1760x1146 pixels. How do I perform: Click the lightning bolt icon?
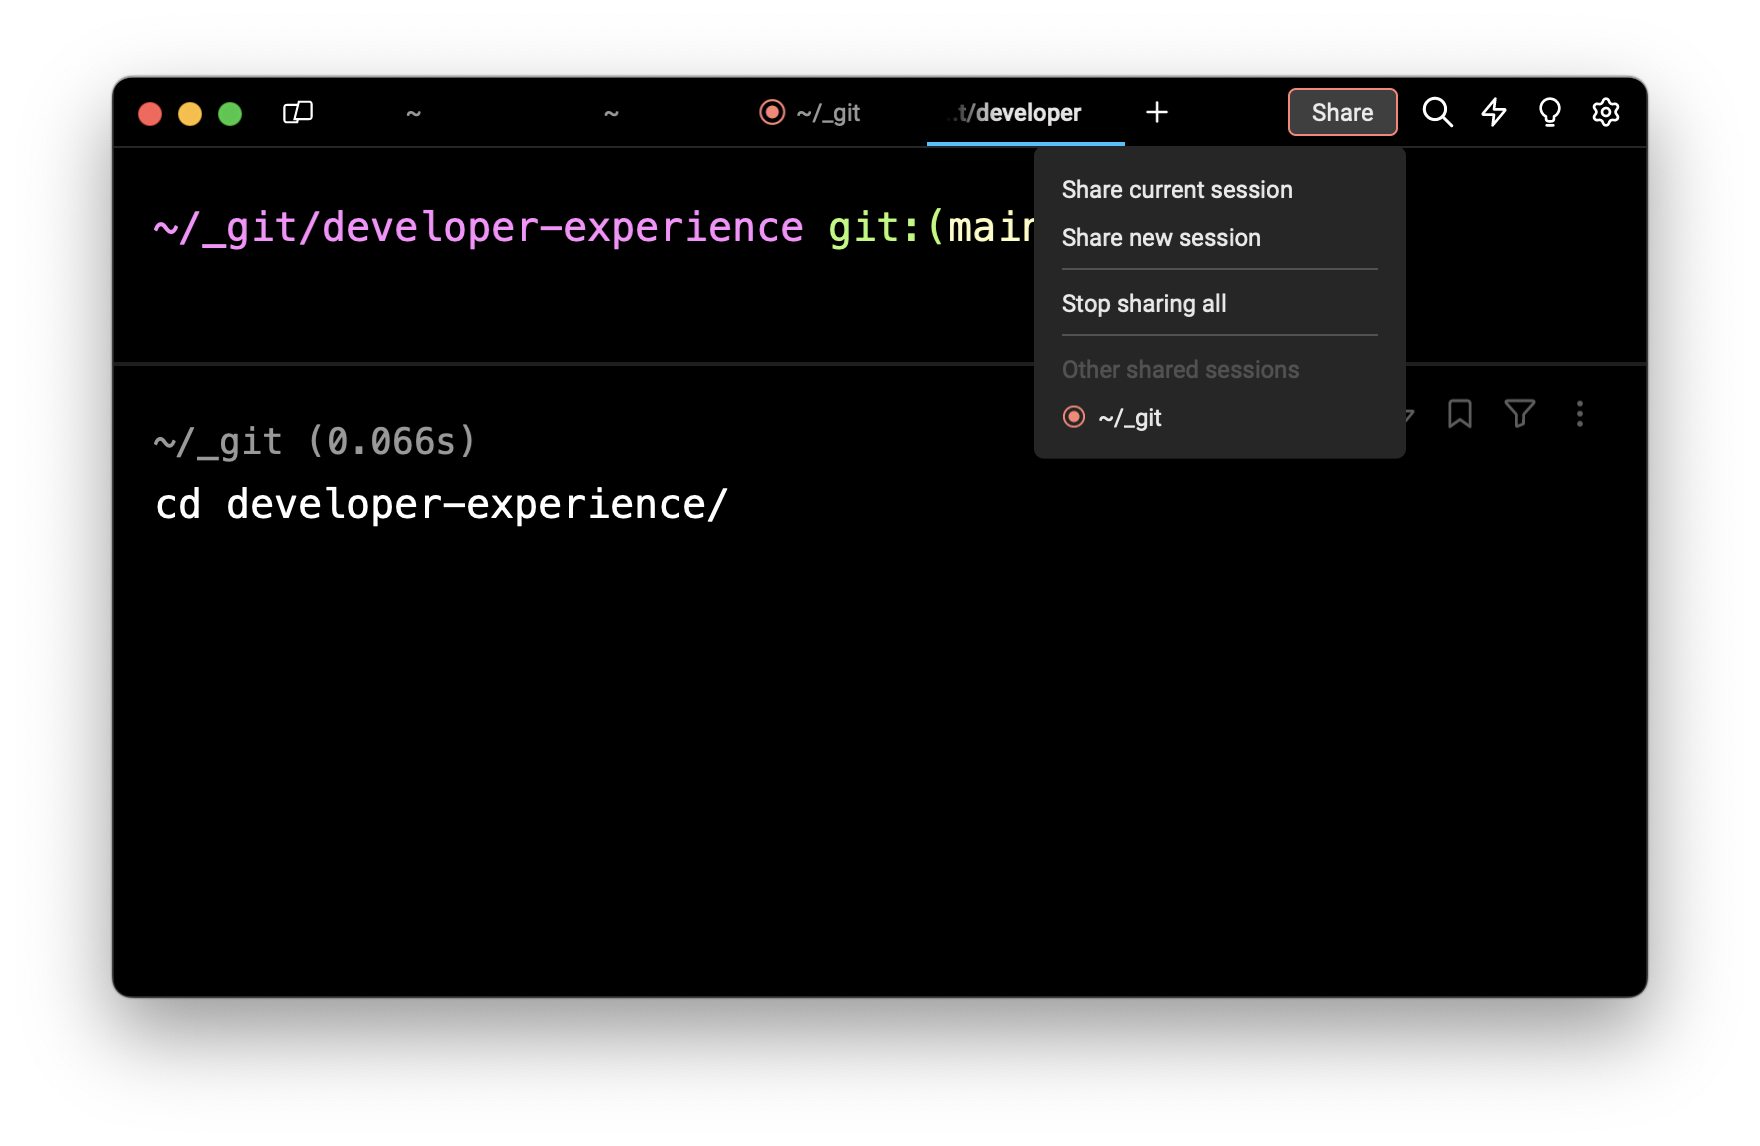click(1493, 112)
